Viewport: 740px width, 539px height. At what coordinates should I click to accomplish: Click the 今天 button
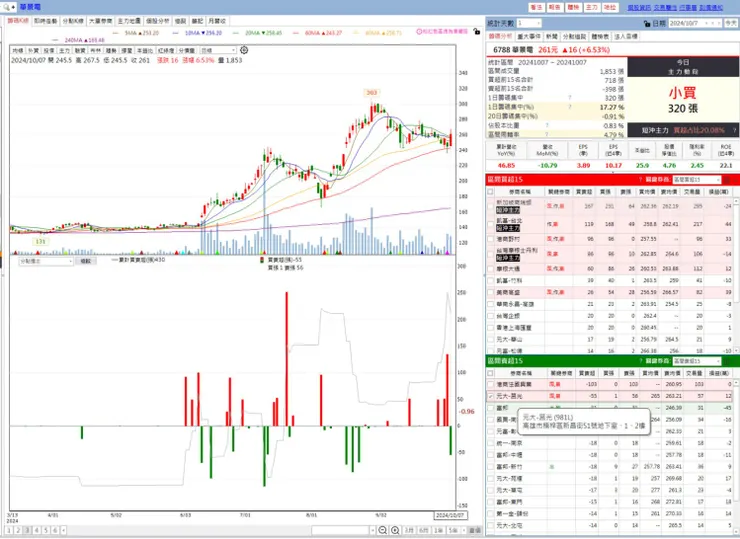click(x=731, y=23)
